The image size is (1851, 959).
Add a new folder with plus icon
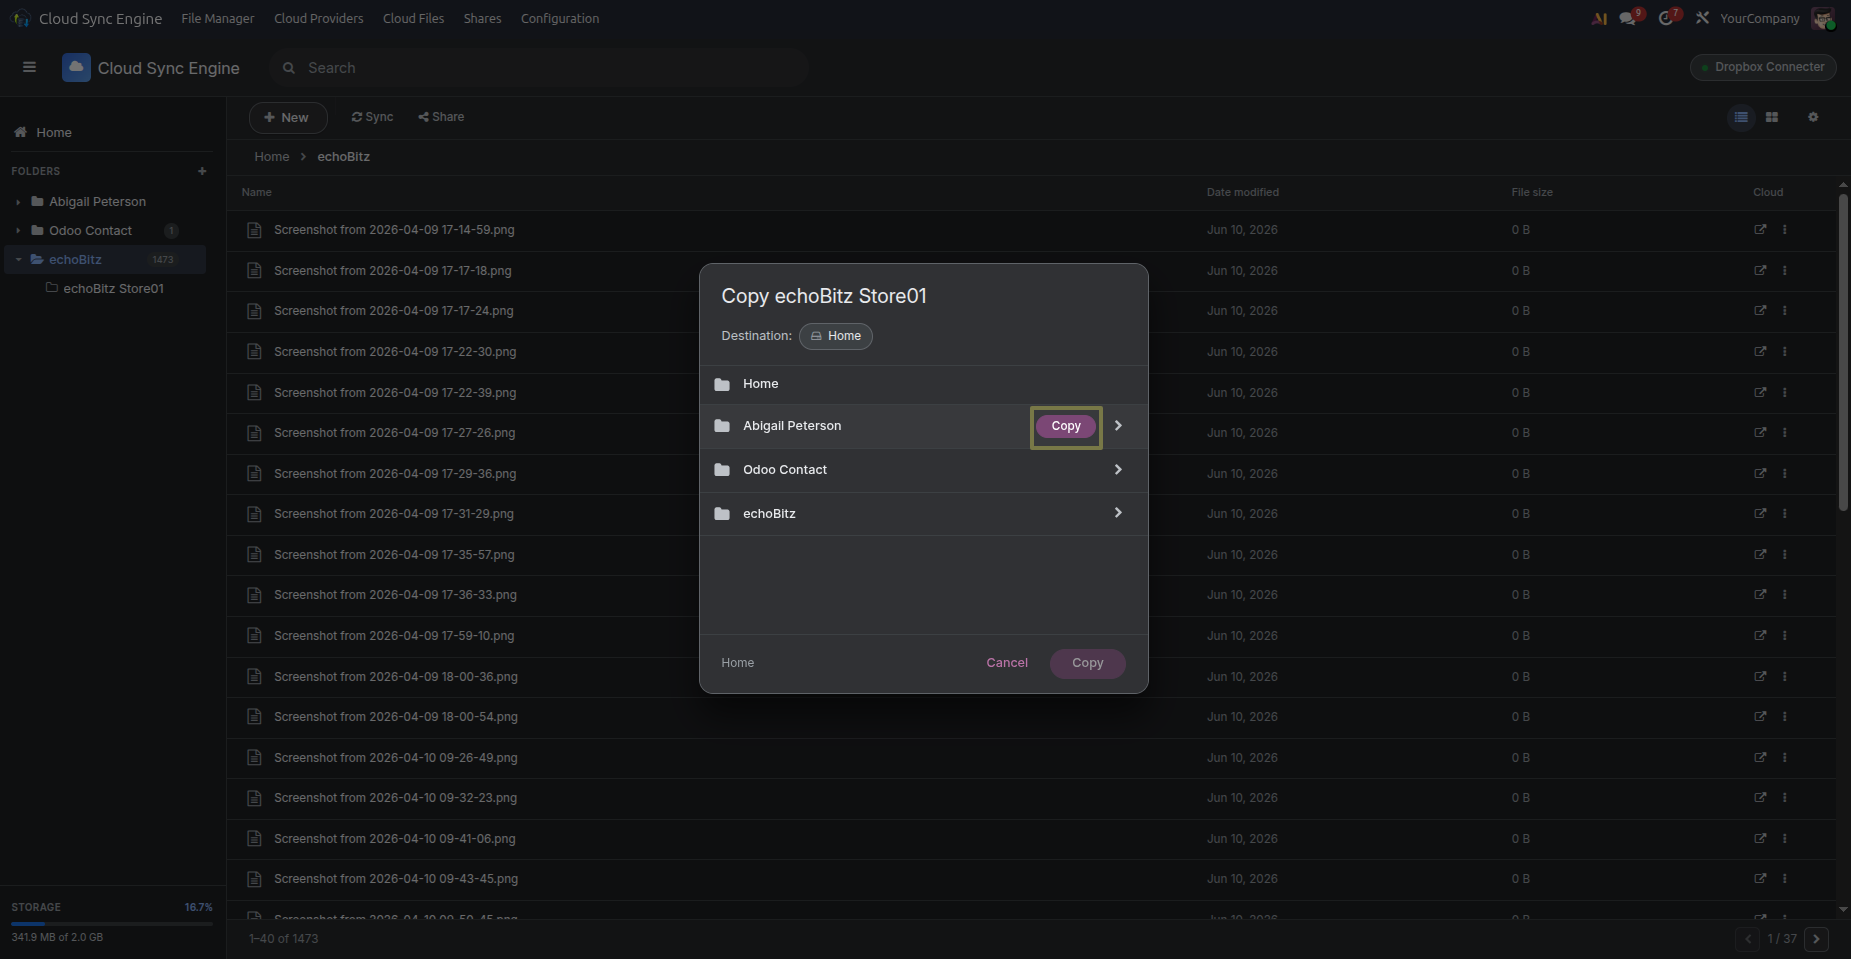[202, 171]
